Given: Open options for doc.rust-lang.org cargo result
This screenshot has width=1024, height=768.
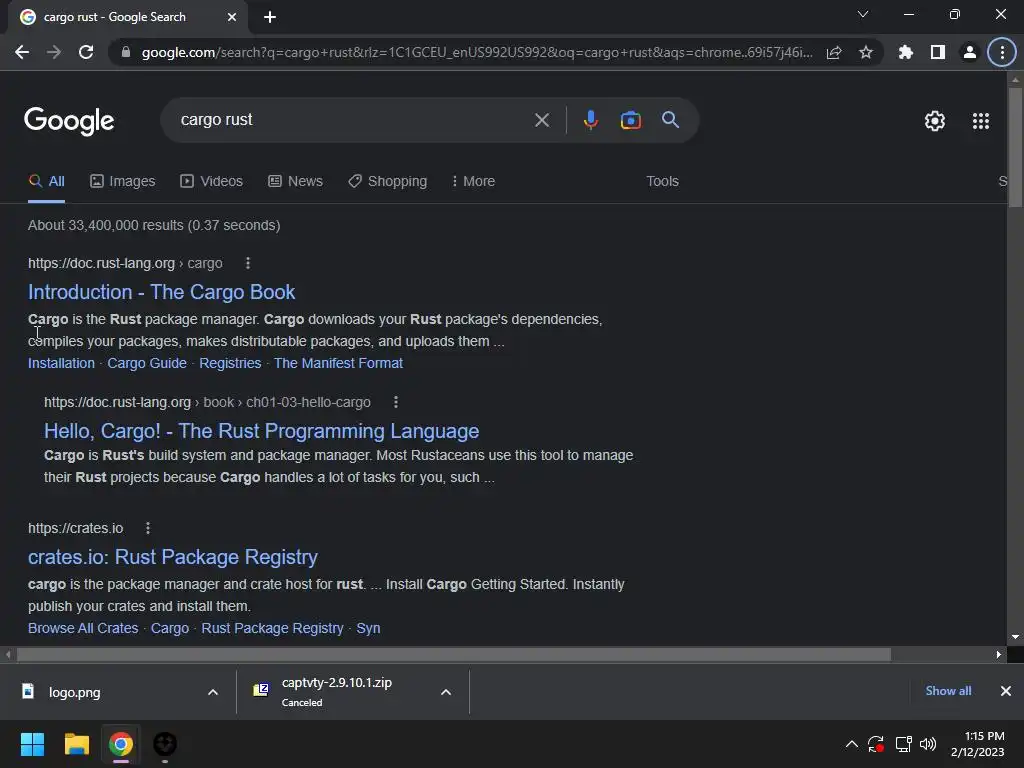Looking at the screenshot, I should [x=248, y=263].
